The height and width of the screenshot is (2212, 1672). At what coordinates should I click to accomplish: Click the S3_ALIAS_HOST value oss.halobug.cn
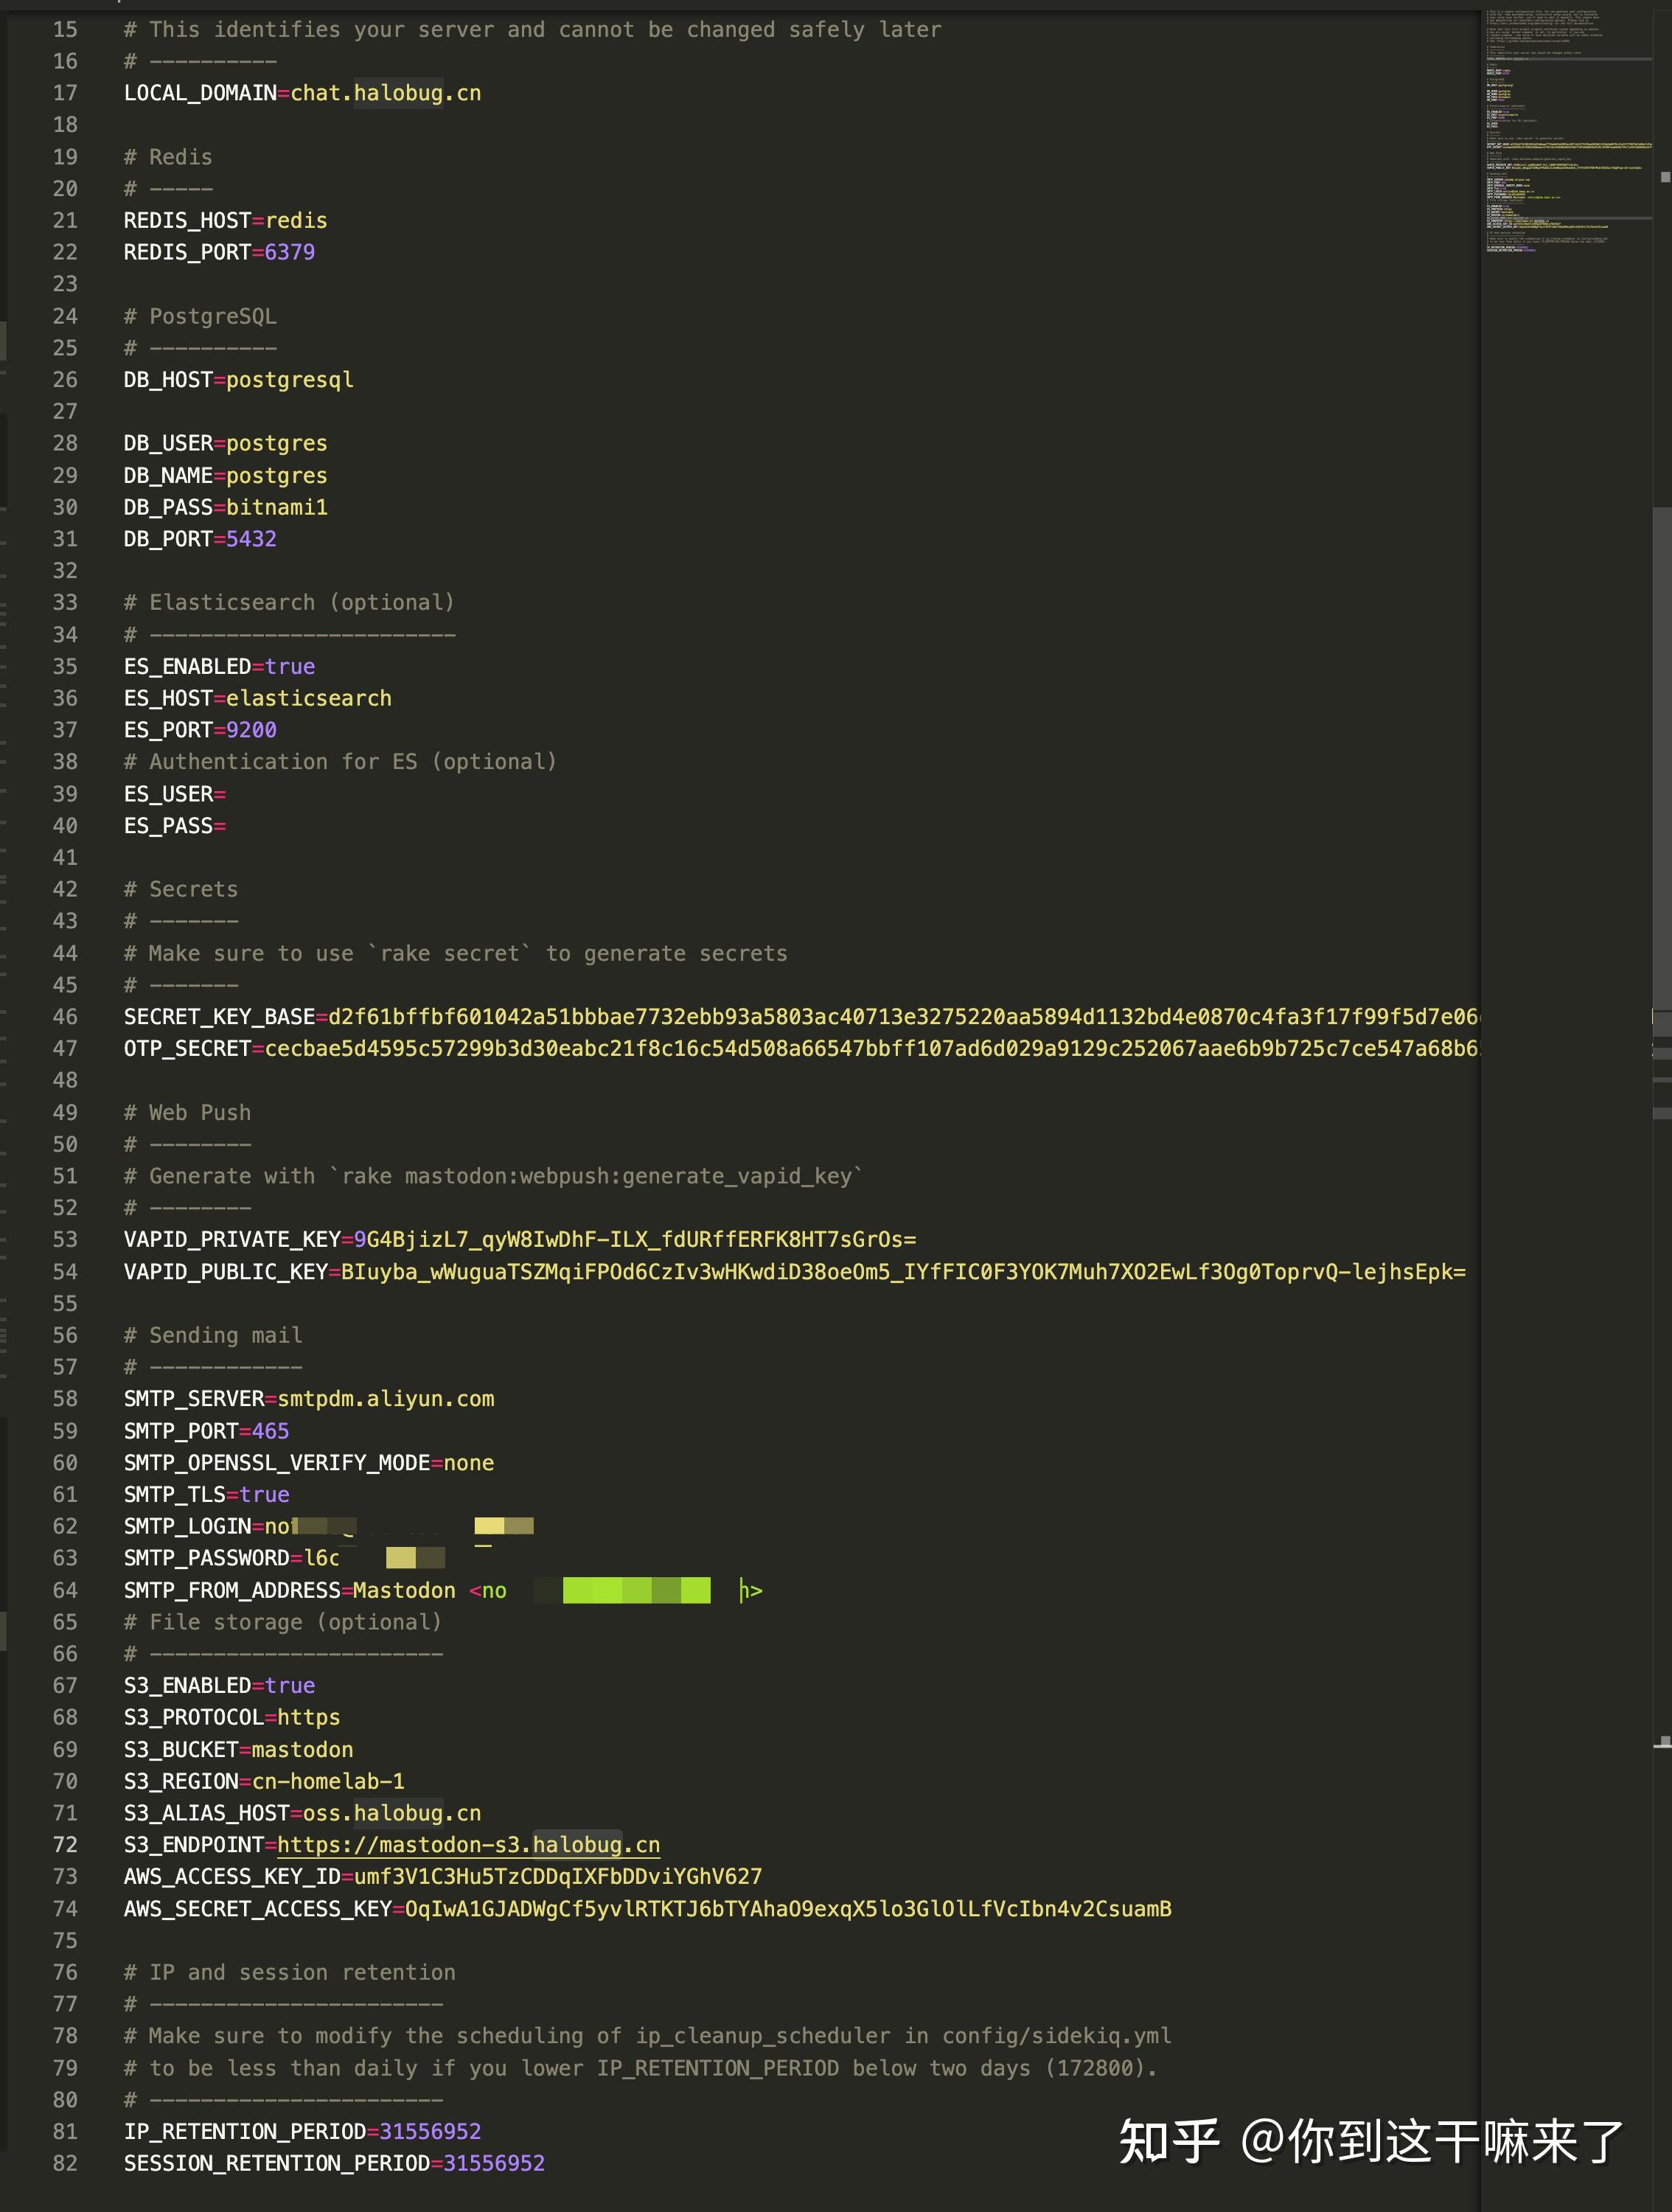(x=392, y=1813)
